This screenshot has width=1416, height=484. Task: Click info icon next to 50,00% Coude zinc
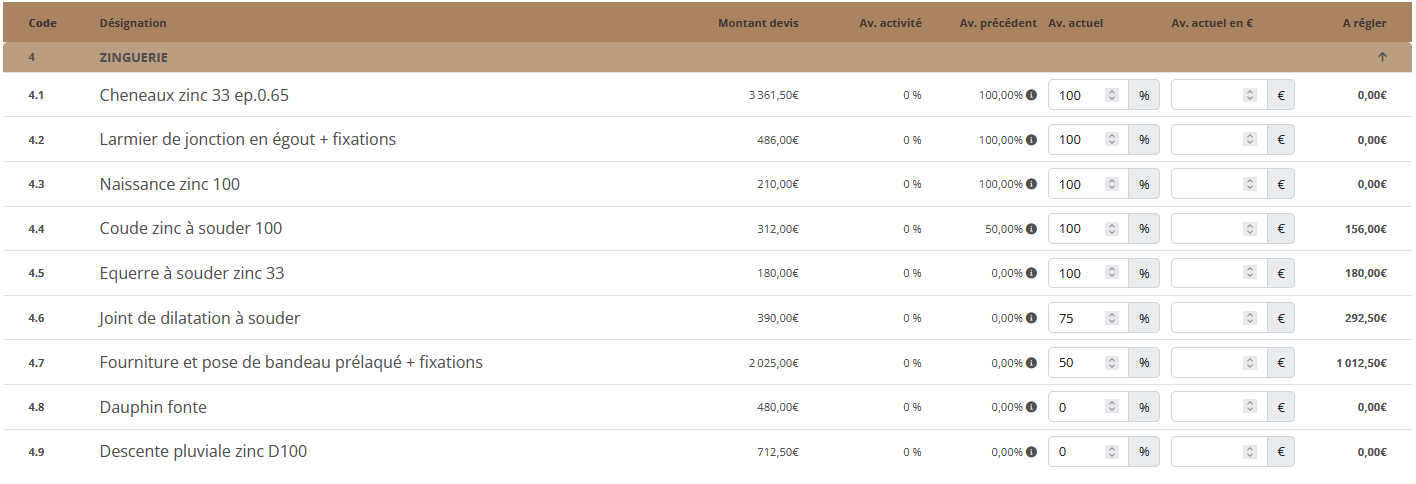[1031, 229]
